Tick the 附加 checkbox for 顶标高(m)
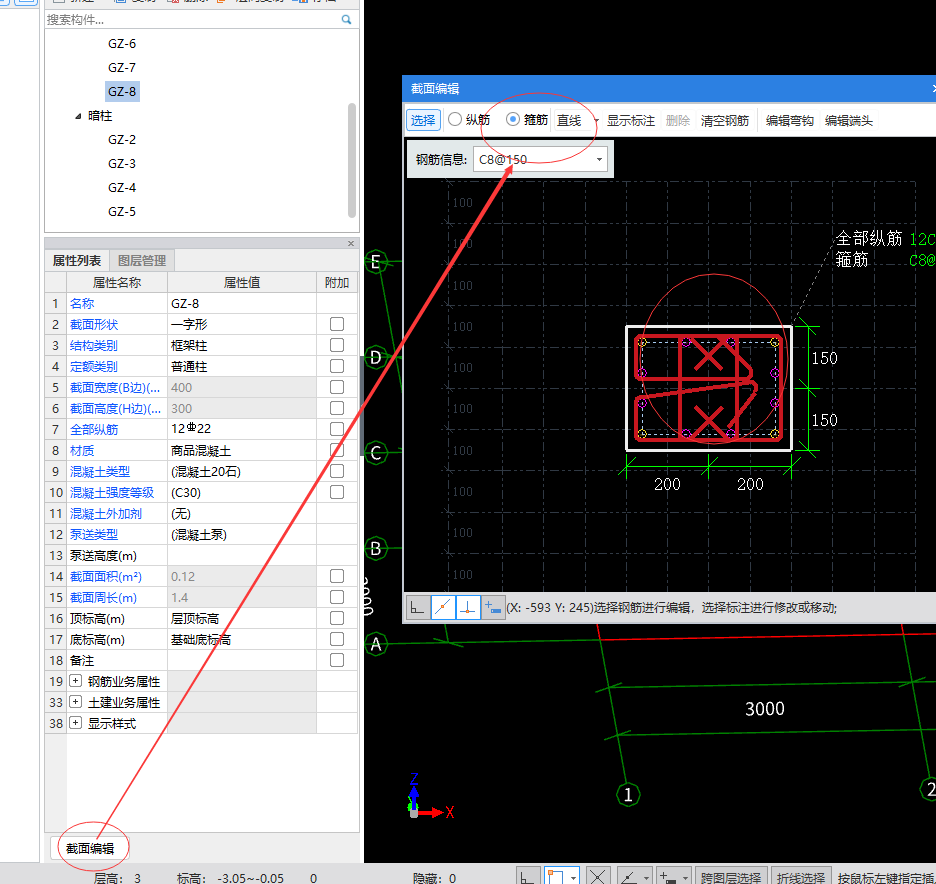This screenshot has width=936, height=884. [337, 618]
